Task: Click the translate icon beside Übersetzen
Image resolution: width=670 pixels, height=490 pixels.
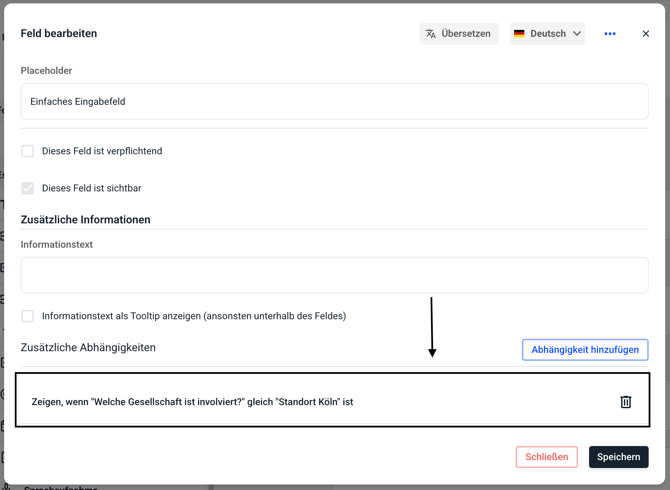Action: (x=431, y=34)
